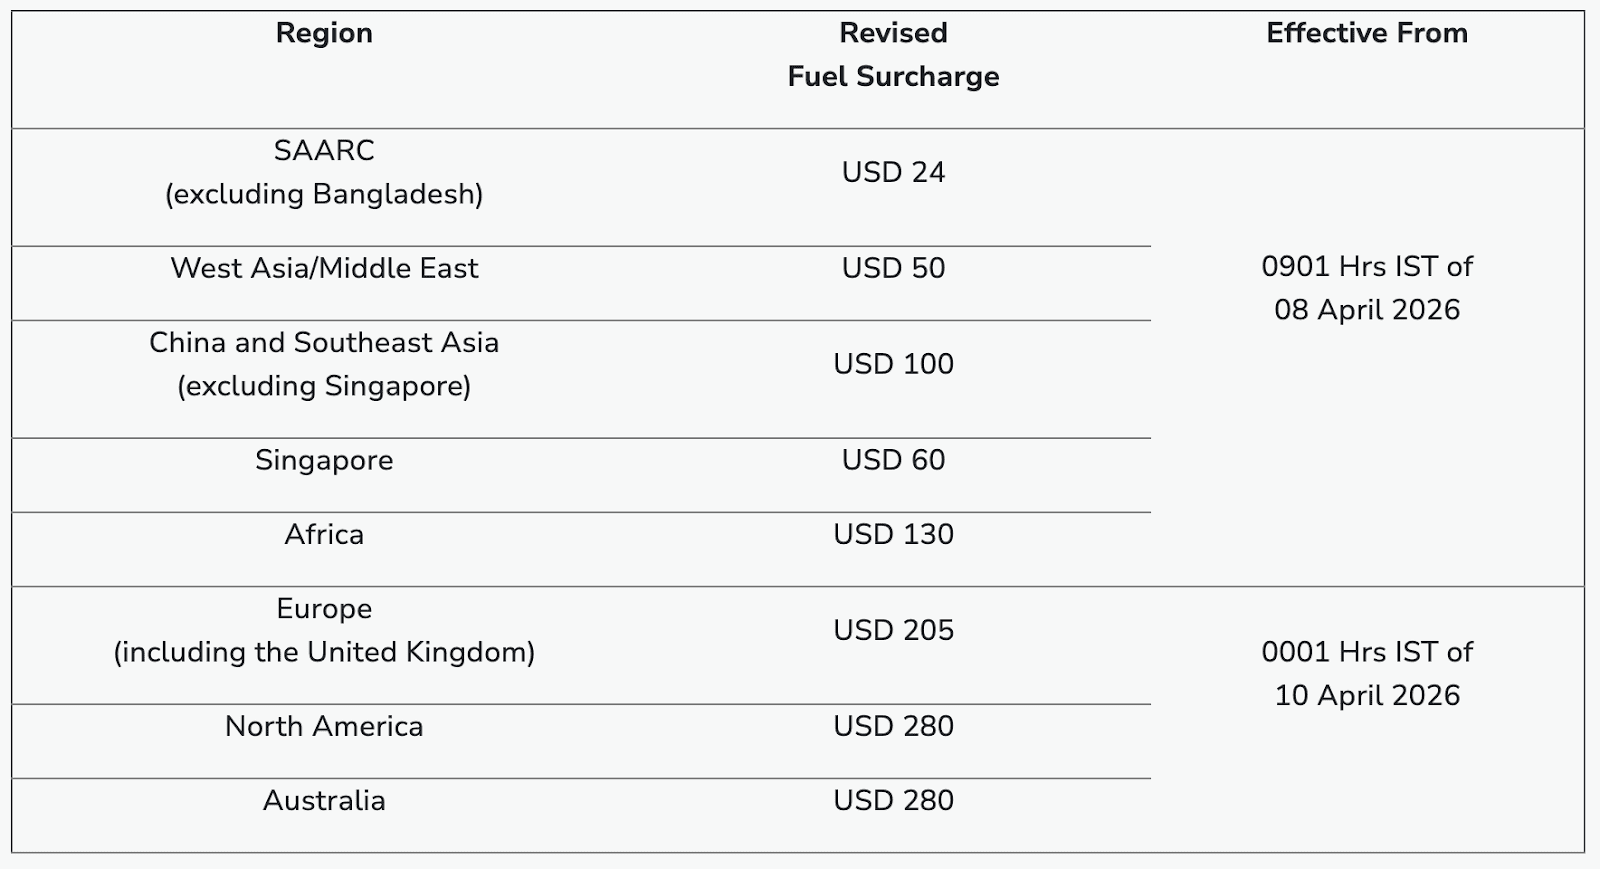Click the USD 50 surcharge value
This screenshot has width=1600, height=869.
(x=893, y=268)
